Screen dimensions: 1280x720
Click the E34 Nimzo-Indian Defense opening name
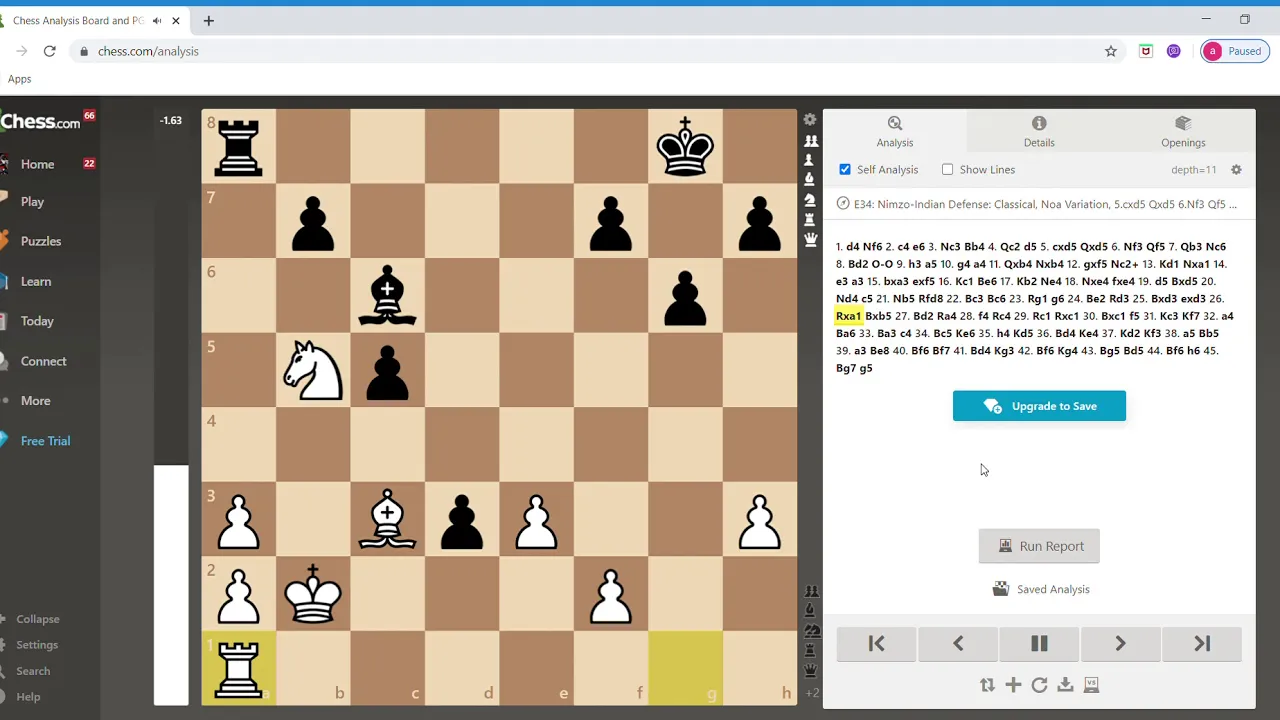point(1047,204)
